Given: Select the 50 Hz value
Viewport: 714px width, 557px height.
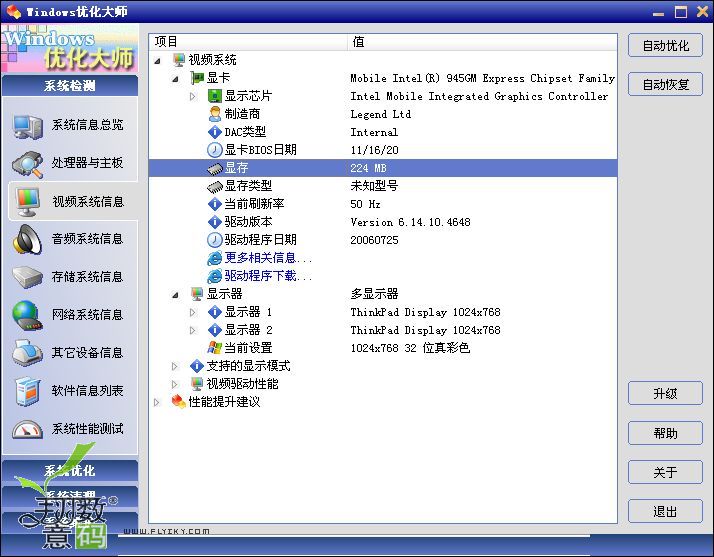Looking at the screenshot, I should click(365, 204).
